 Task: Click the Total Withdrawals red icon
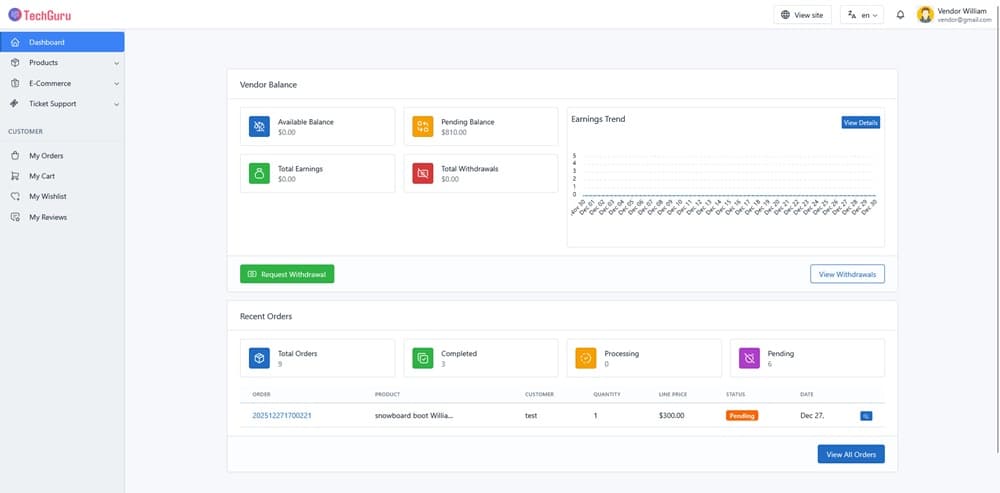[x=423, y=173]
